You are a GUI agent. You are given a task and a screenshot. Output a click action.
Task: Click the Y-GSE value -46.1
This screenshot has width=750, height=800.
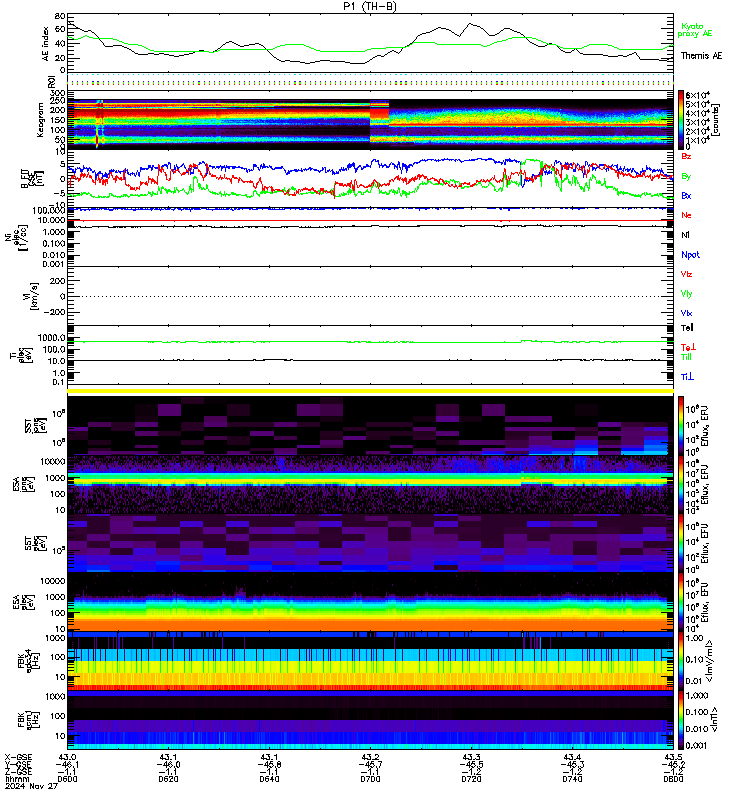[67, 764]
